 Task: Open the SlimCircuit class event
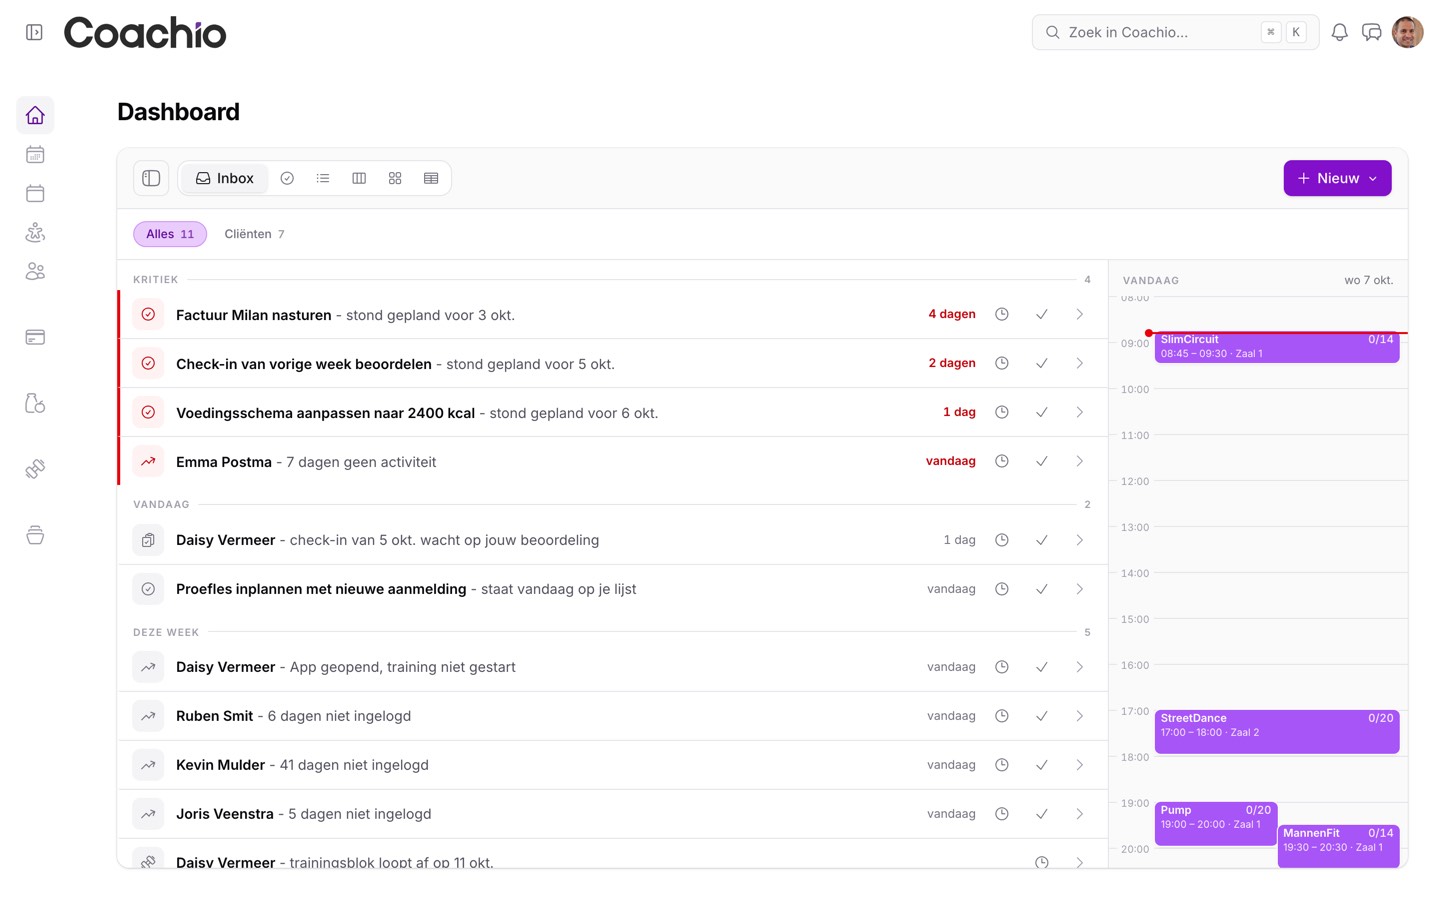click(x=1277, y=347)
